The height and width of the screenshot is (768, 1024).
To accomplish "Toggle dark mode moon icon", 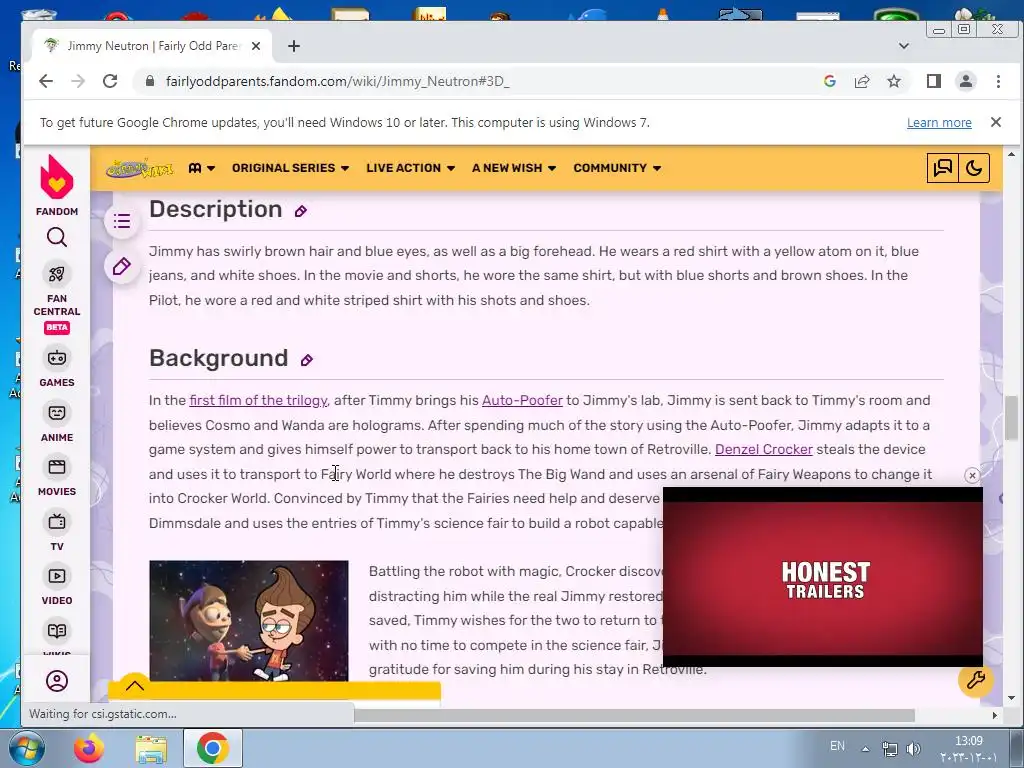I will [974, 168].
